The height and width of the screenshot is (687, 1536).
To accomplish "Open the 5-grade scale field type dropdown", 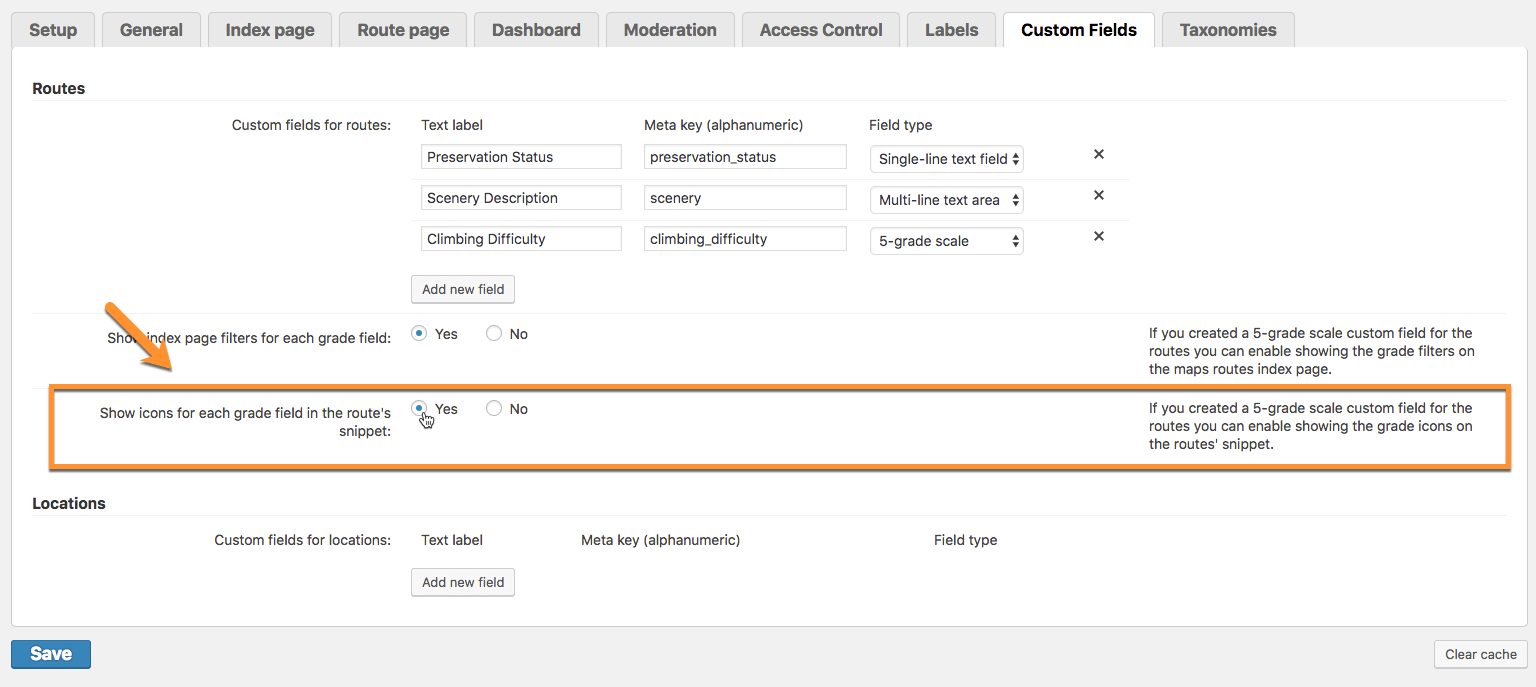I will point(946,241).
